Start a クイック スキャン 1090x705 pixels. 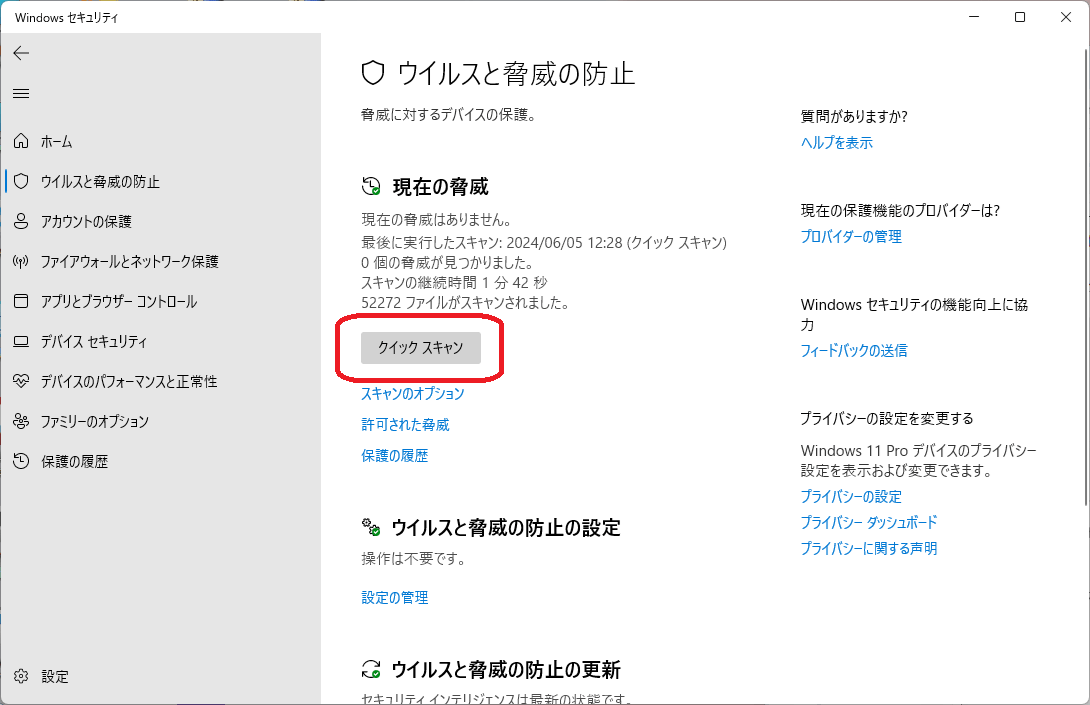point(421,348)
